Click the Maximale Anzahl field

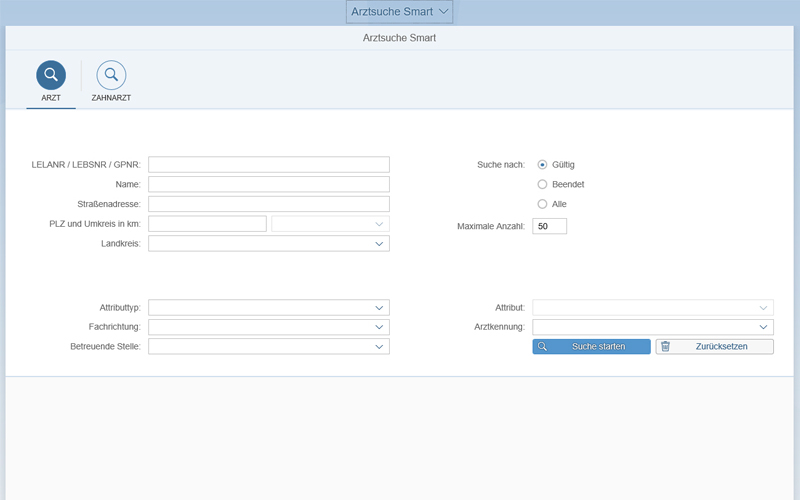550,226
